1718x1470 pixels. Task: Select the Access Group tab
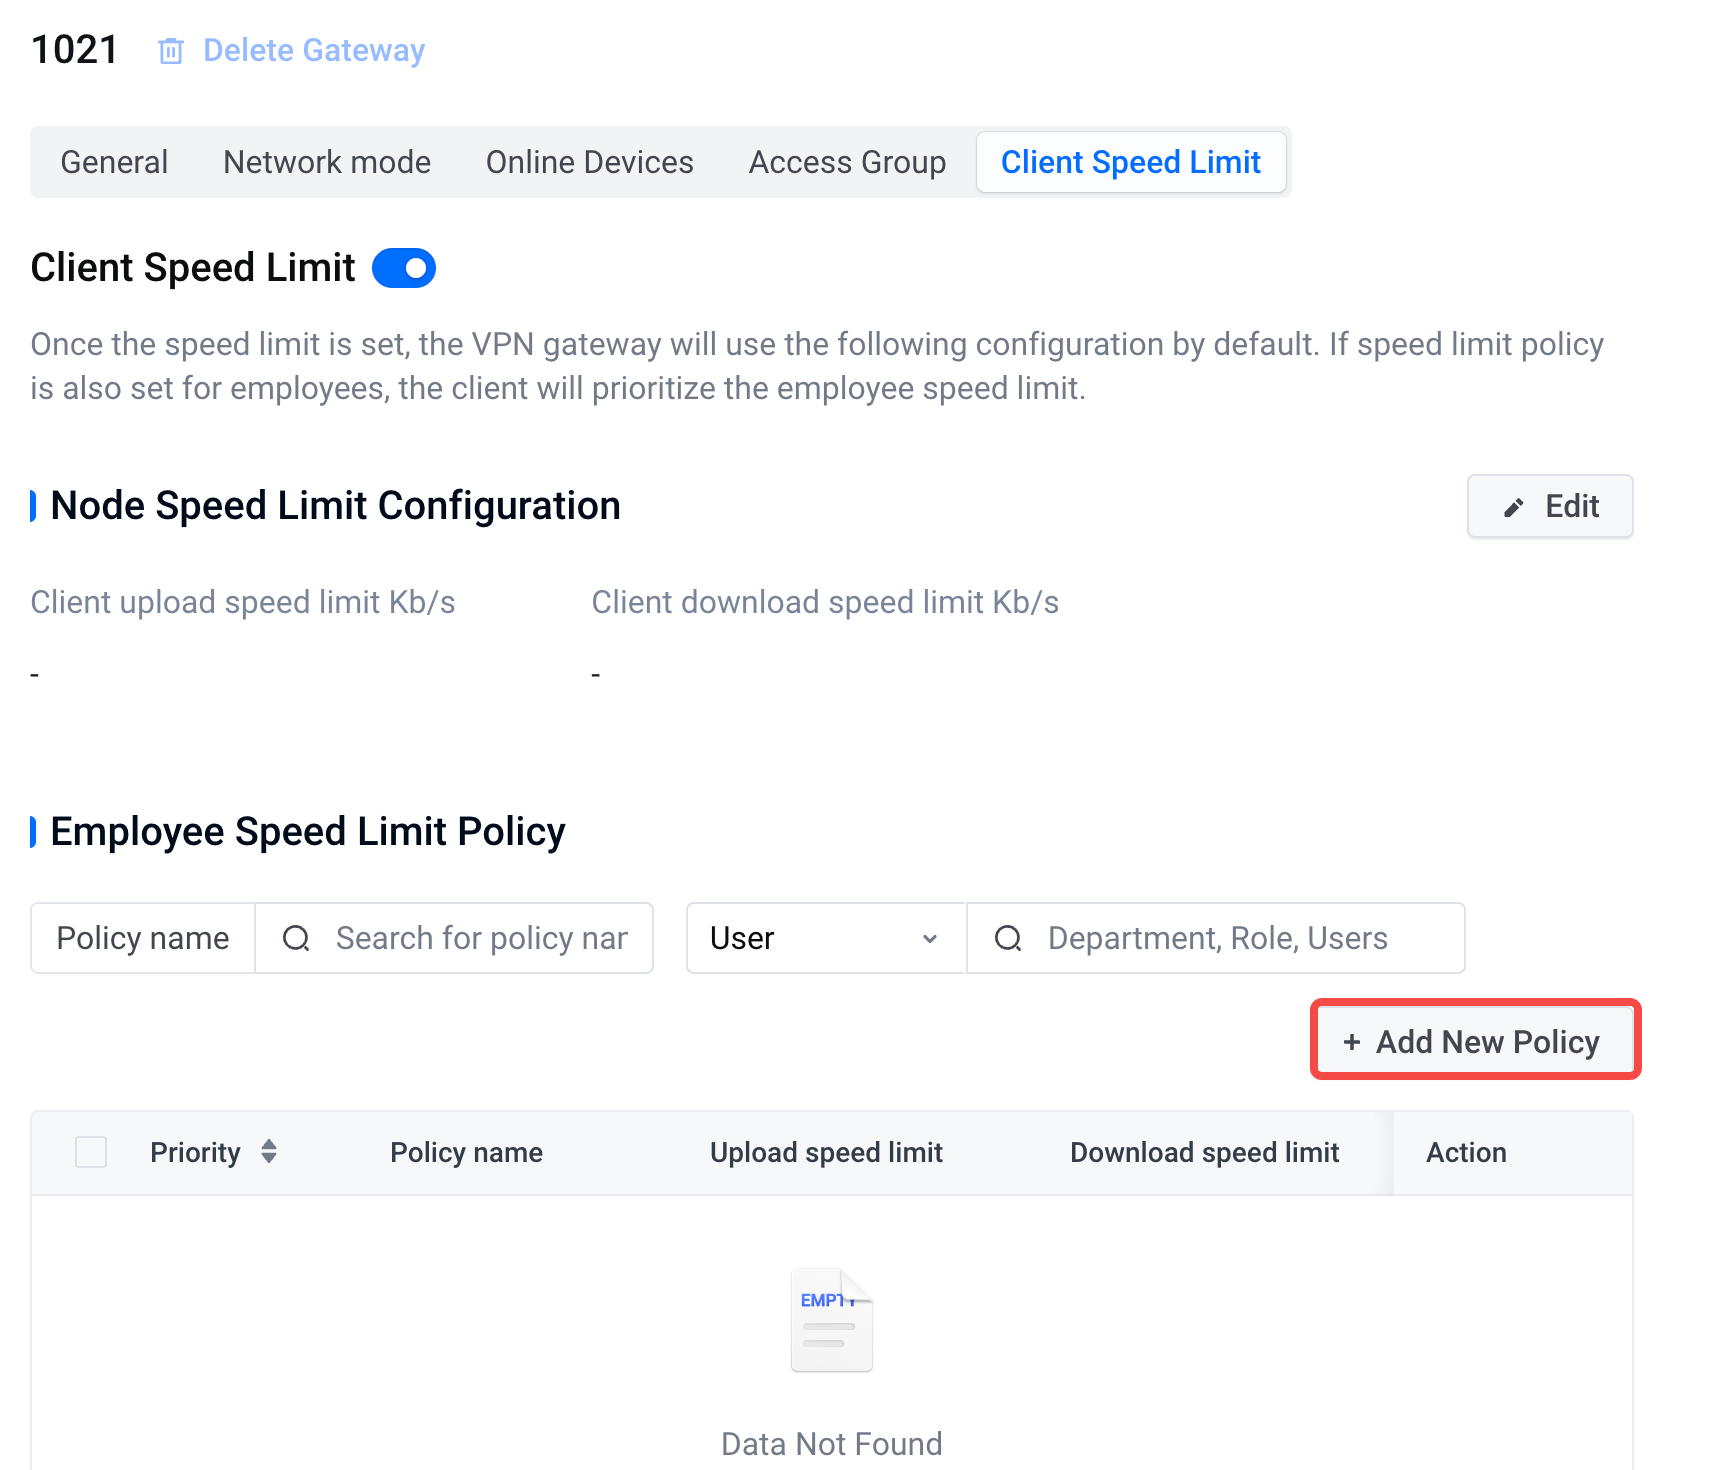point(847,162)
